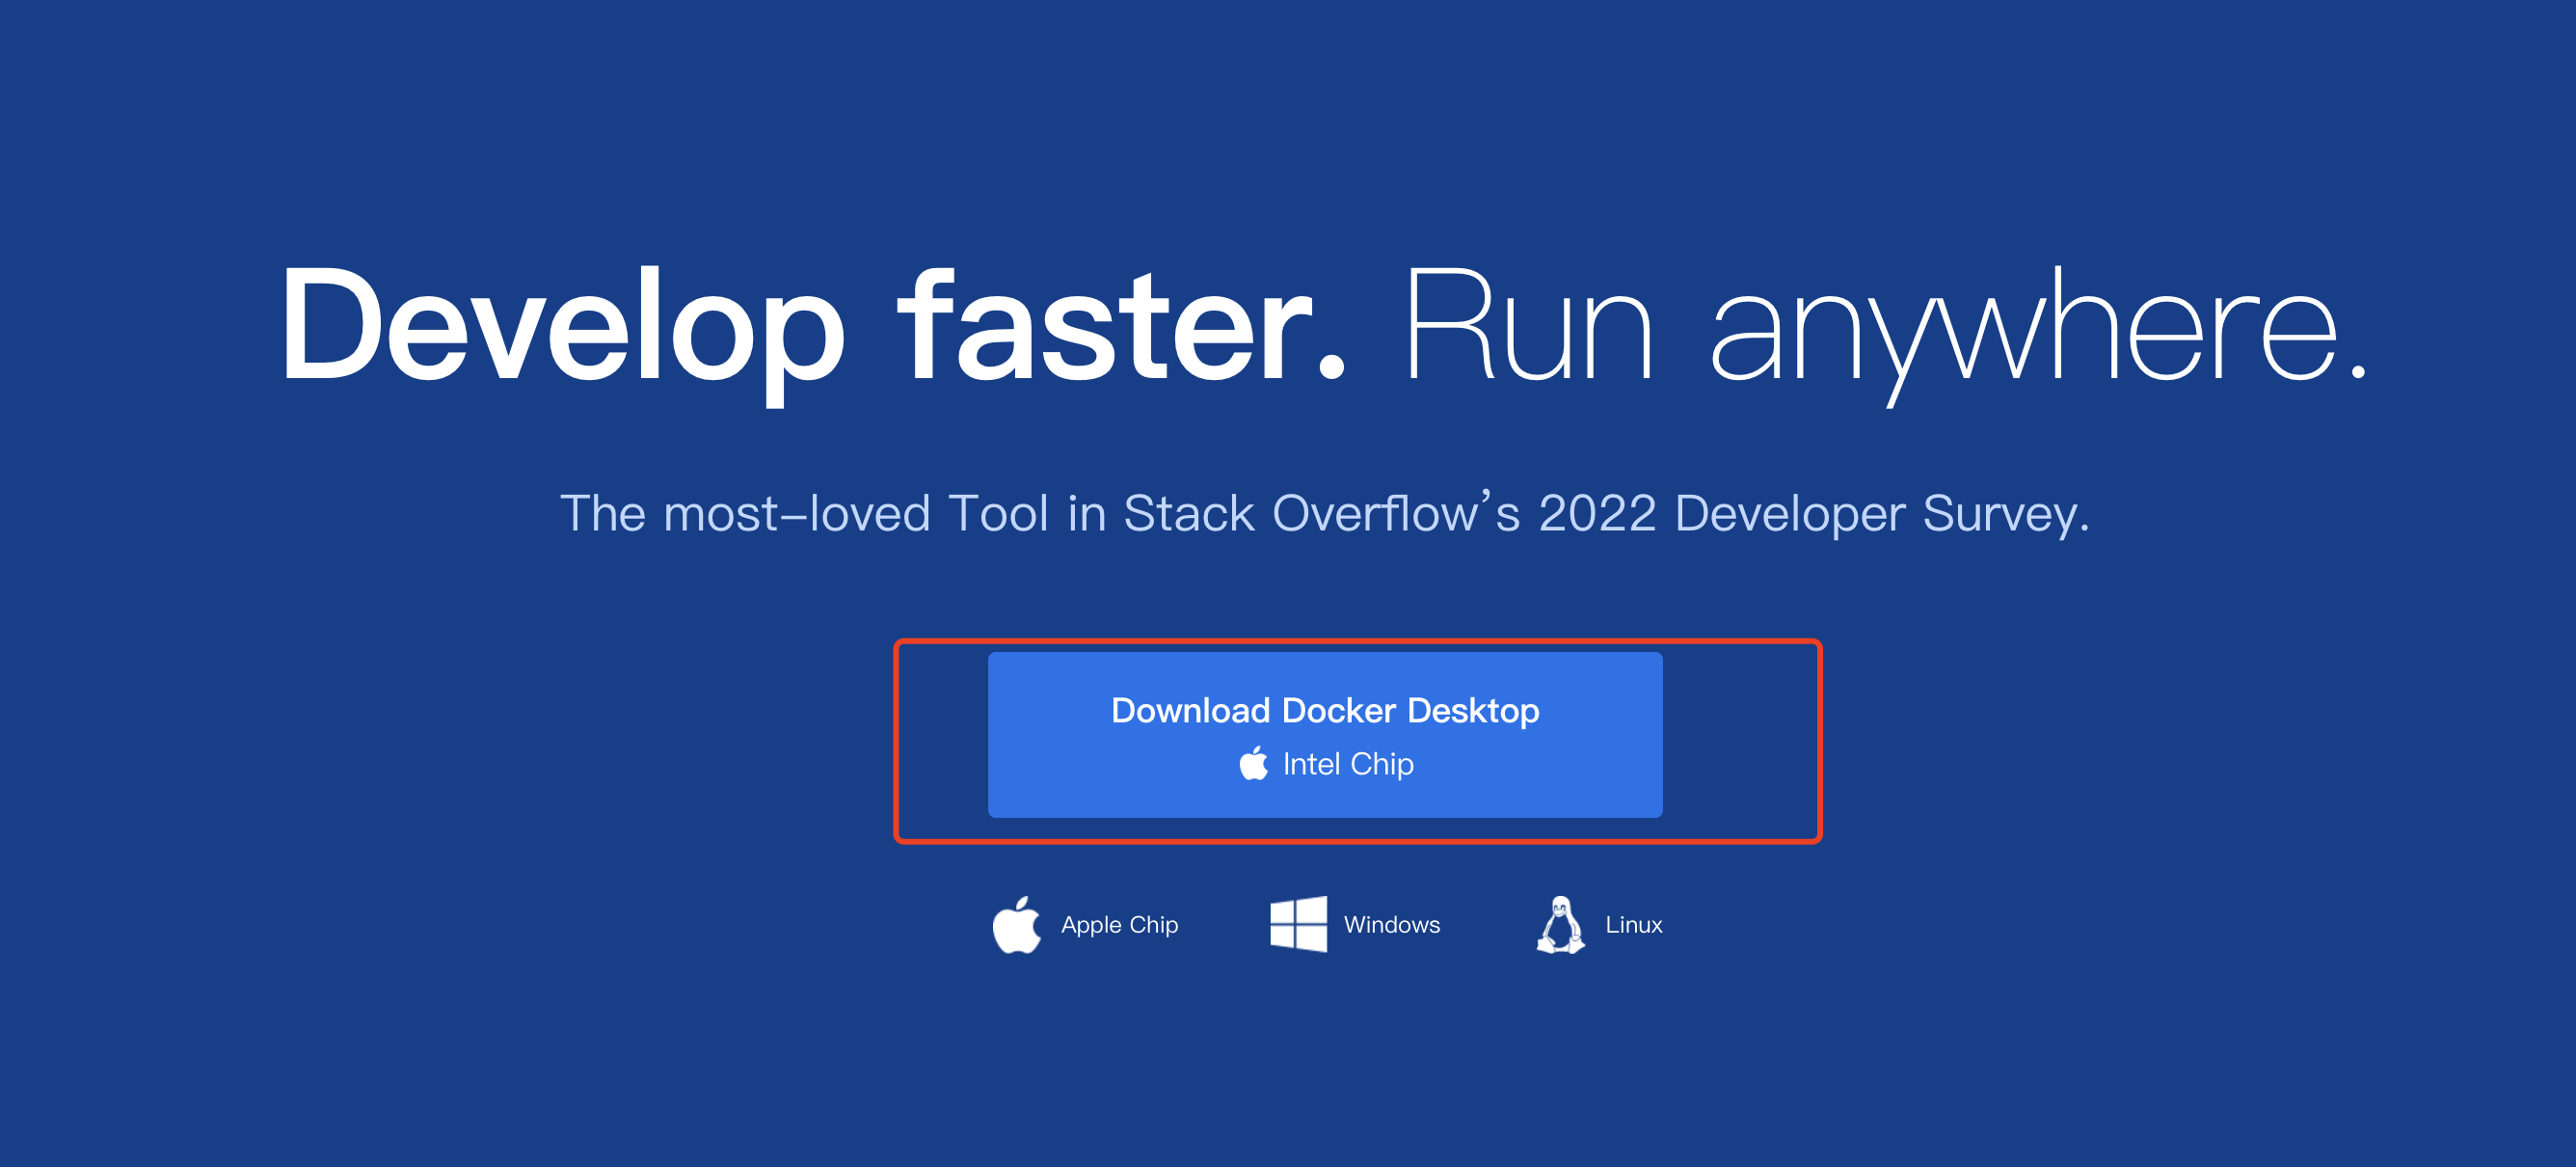2576x1167 pixels.
Task: Click the Windows logo icon
Action: point(1298,924)
